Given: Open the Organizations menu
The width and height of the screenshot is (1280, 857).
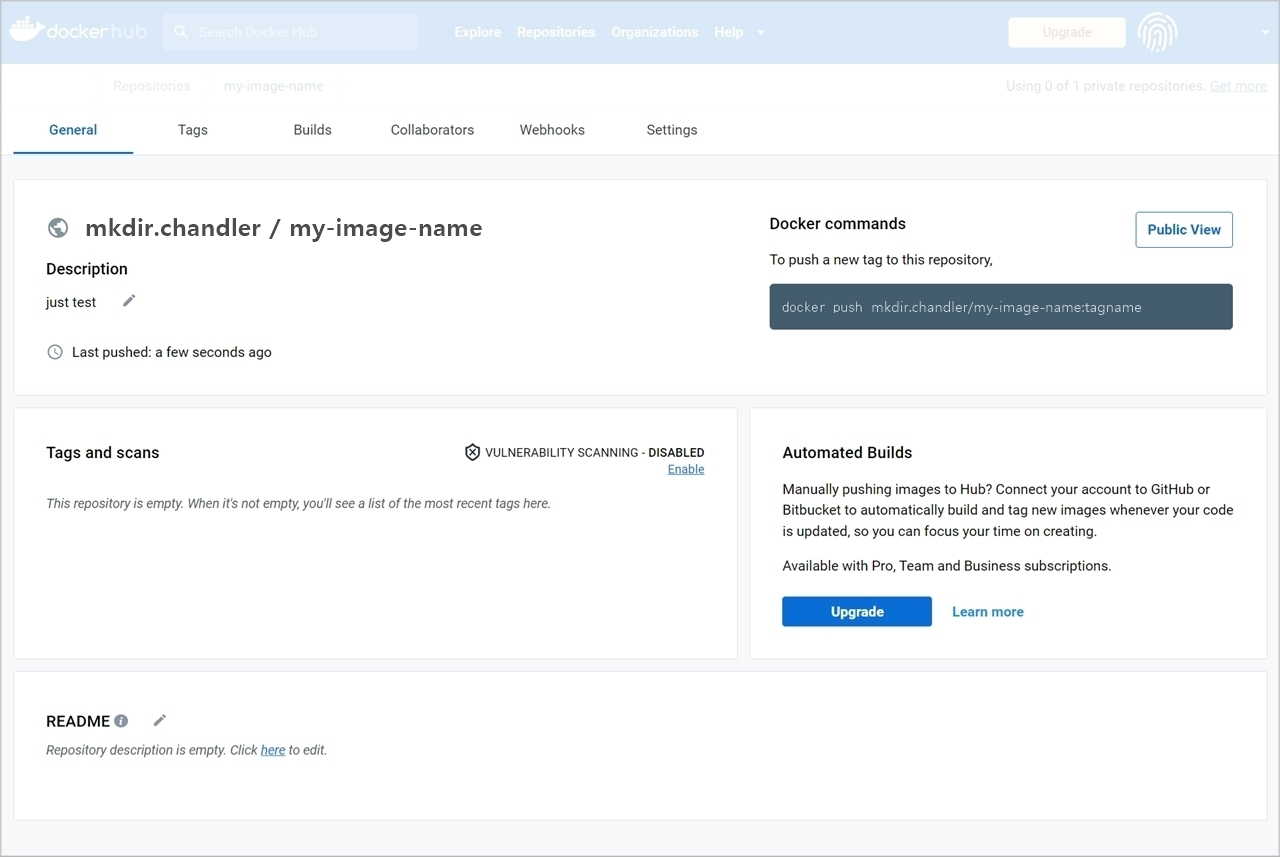Looking at the screenshot, I should coord(655,32).
